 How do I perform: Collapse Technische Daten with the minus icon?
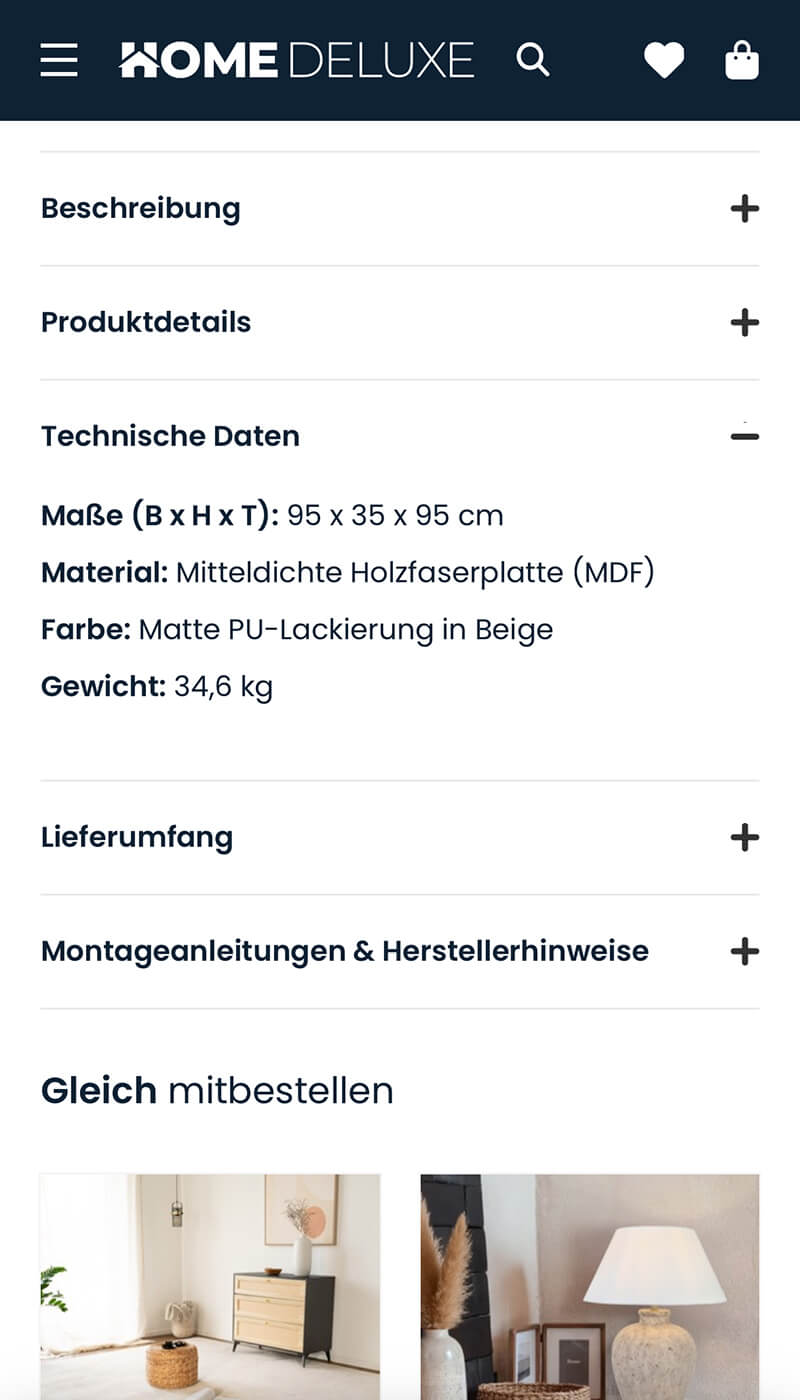(x=744, y=436)
